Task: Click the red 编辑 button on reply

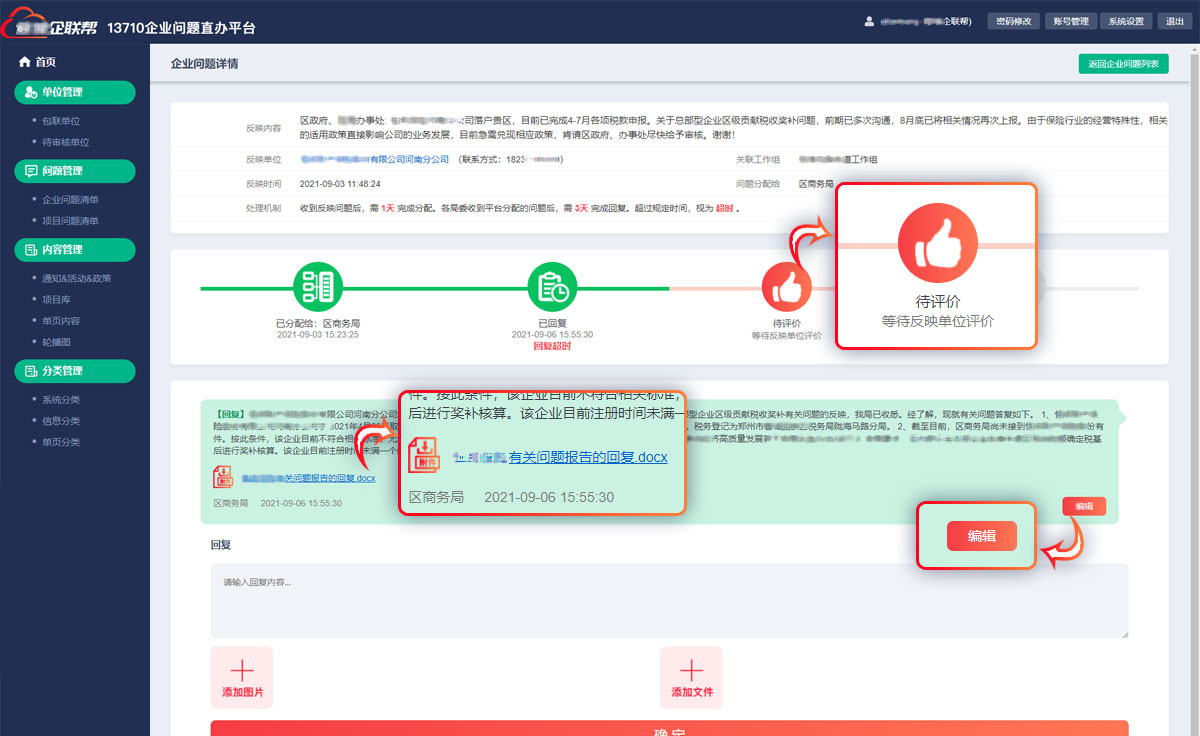Action: click(x=1084, y=506)
